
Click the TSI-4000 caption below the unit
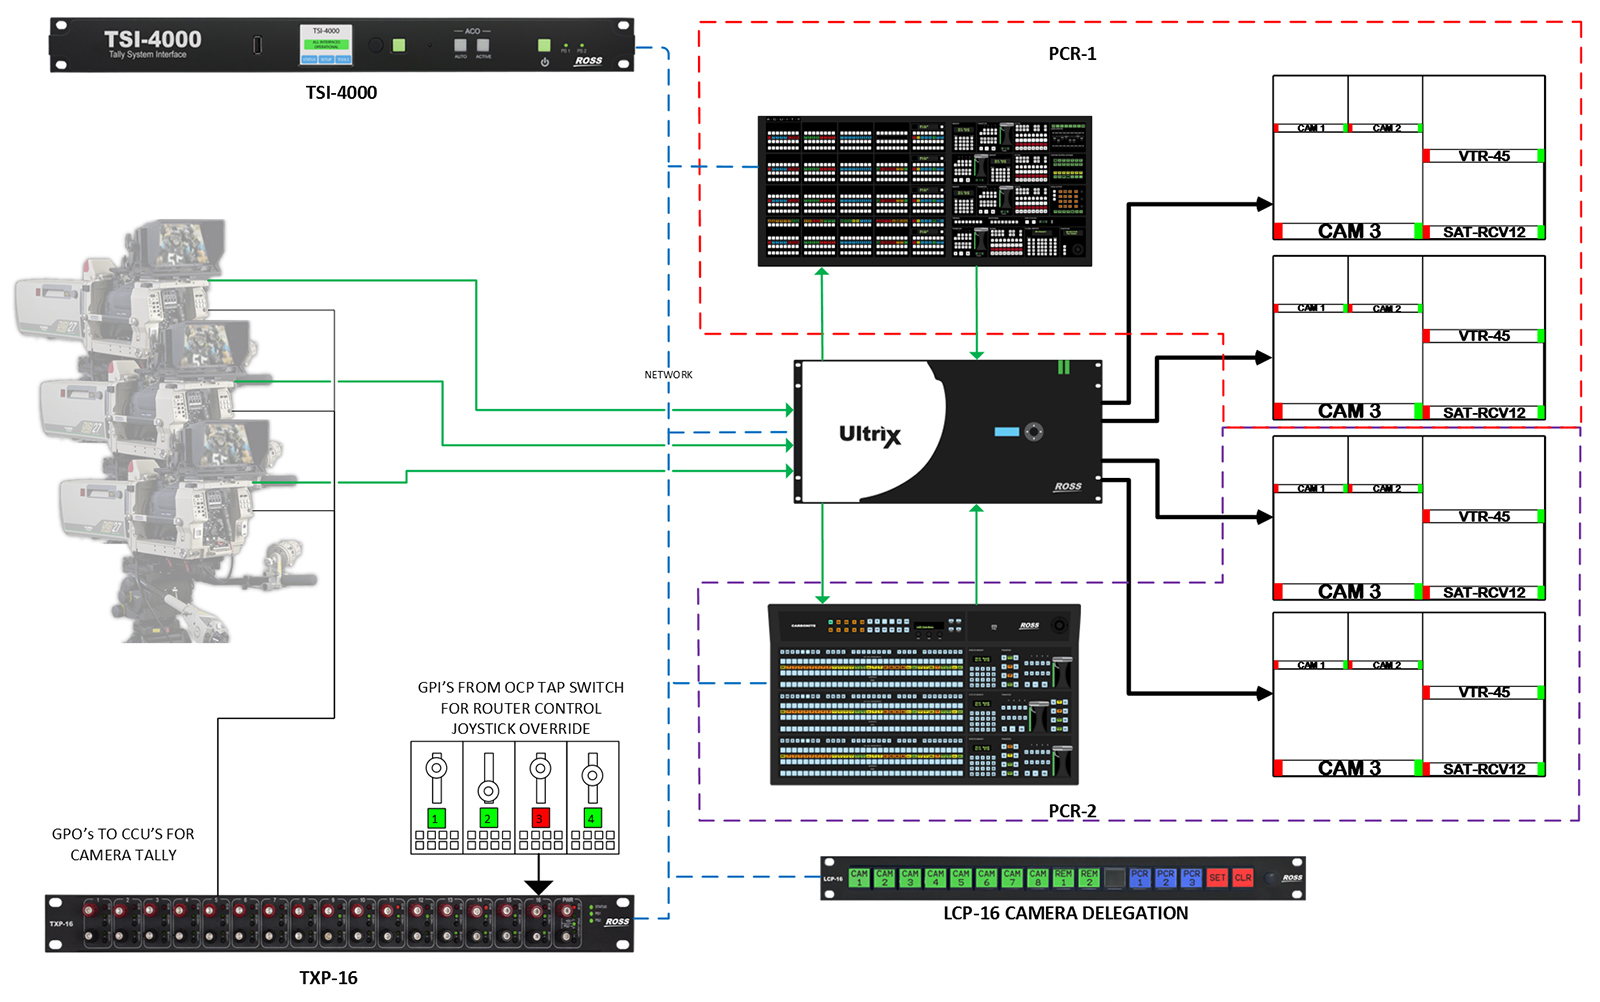[341, 93]
